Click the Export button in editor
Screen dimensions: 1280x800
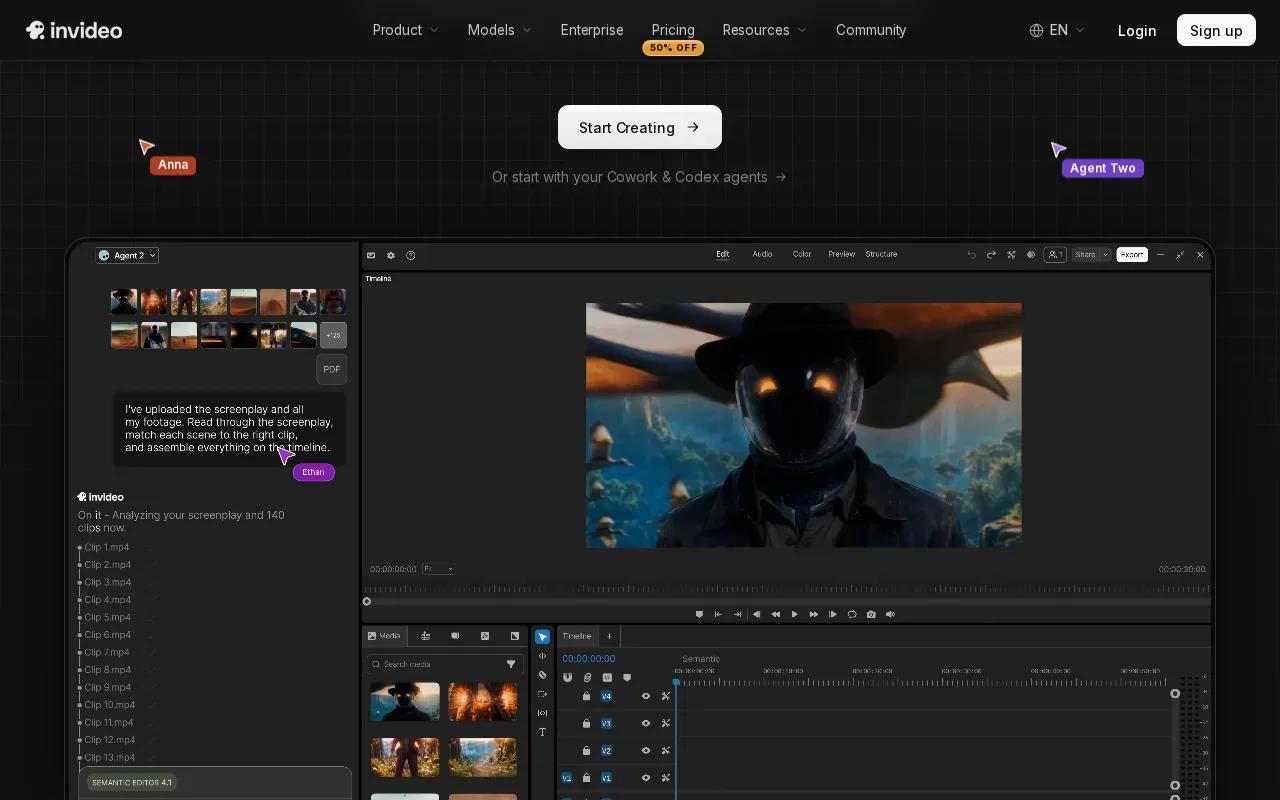coord(1132,255)
